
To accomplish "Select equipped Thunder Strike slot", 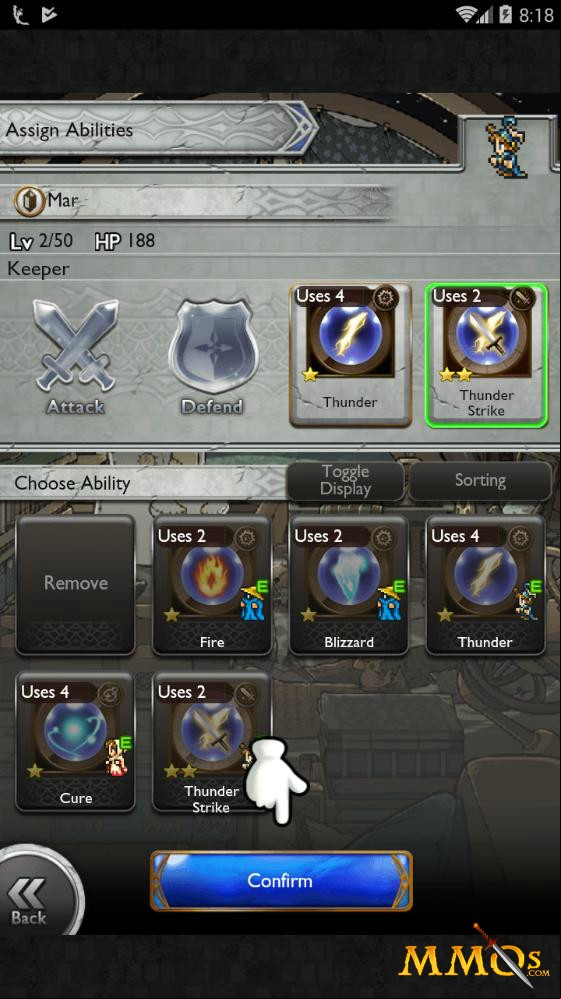I will 486,354.
